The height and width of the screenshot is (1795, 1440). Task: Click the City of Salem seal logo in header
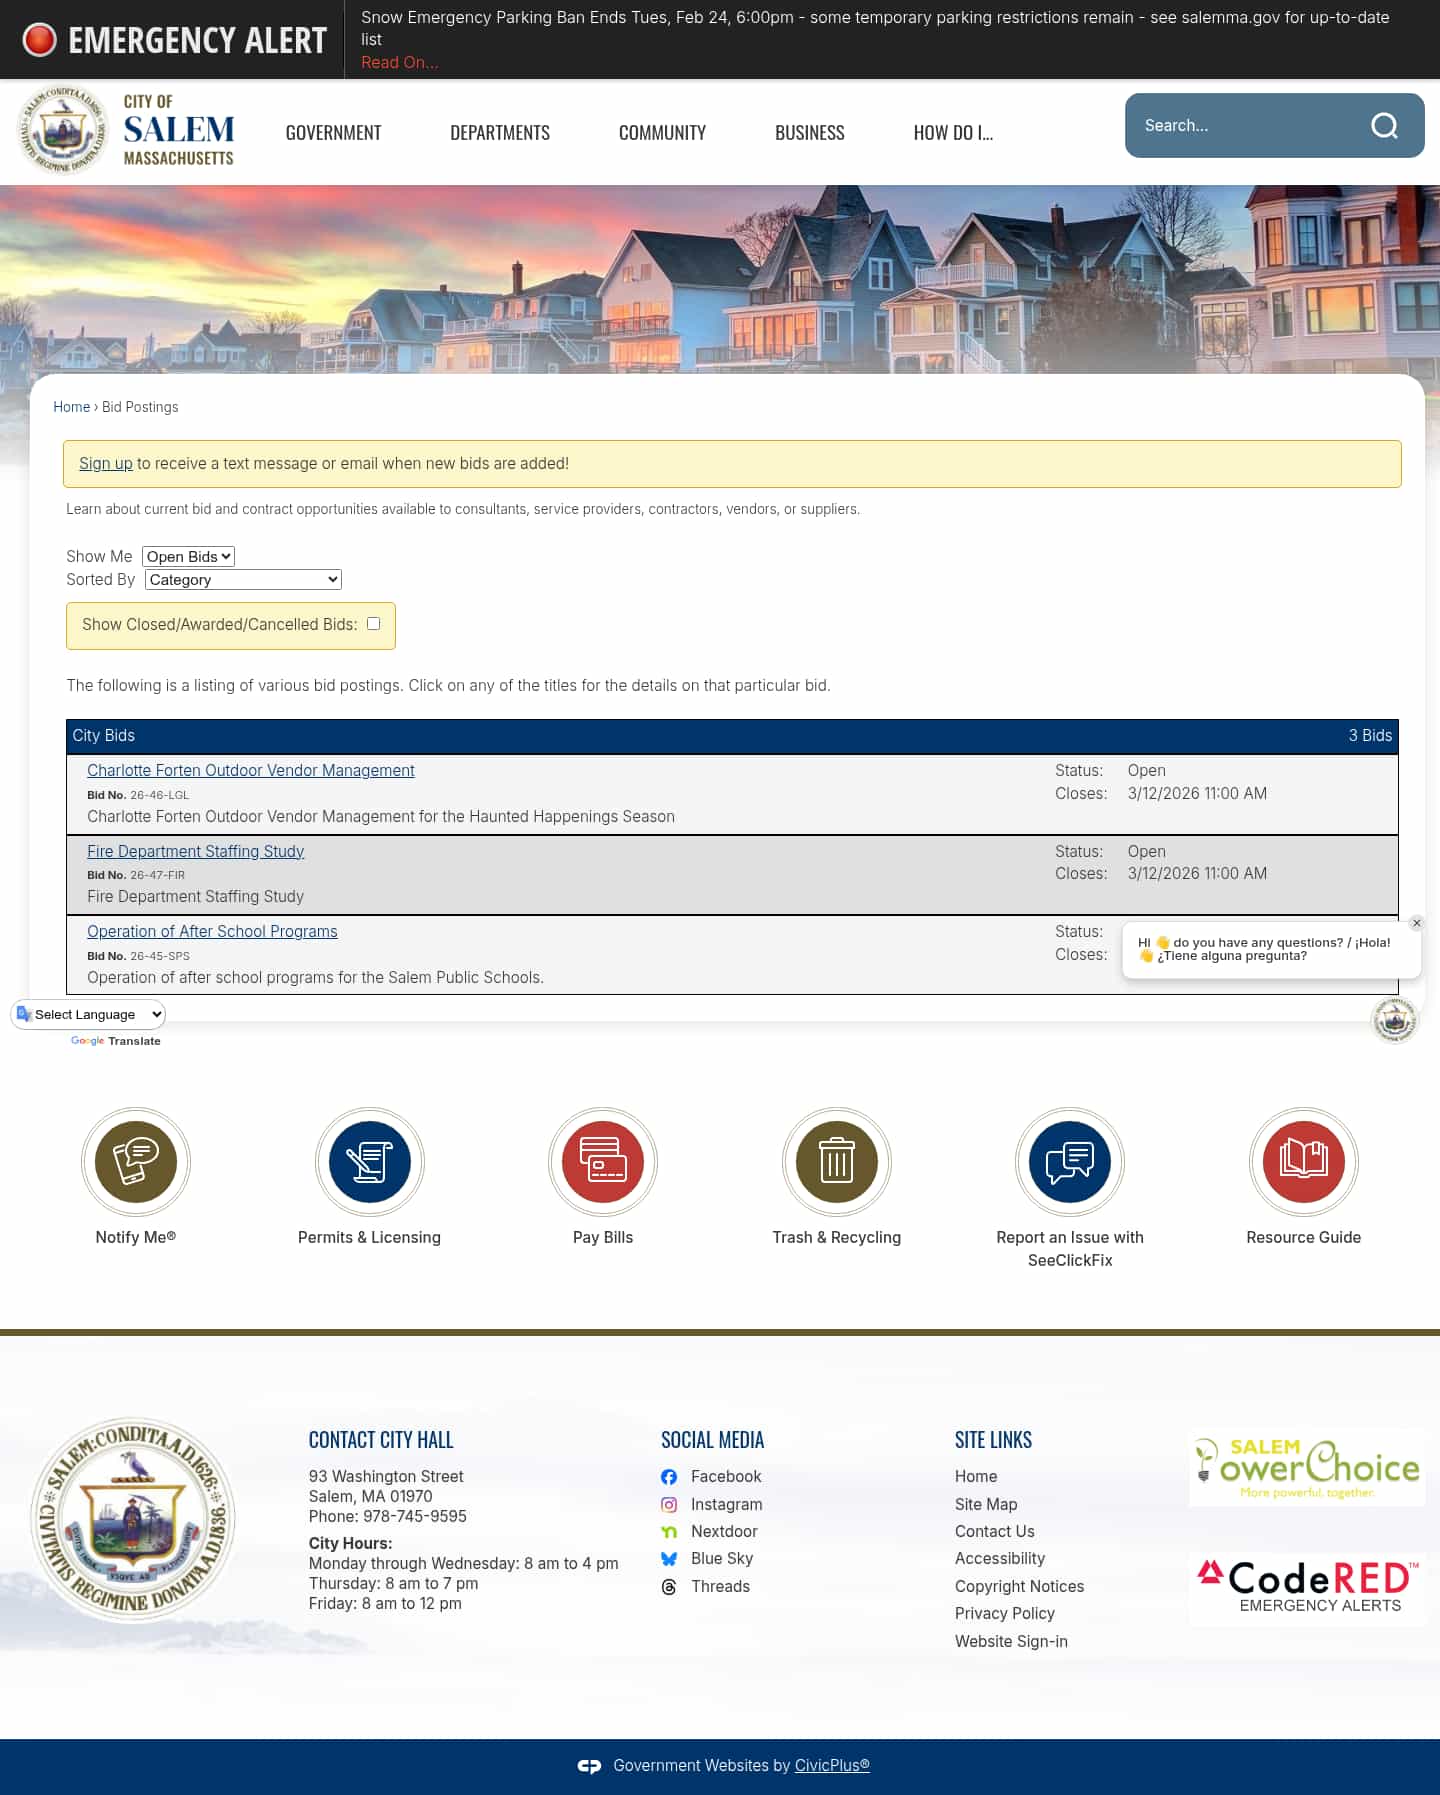63,130
